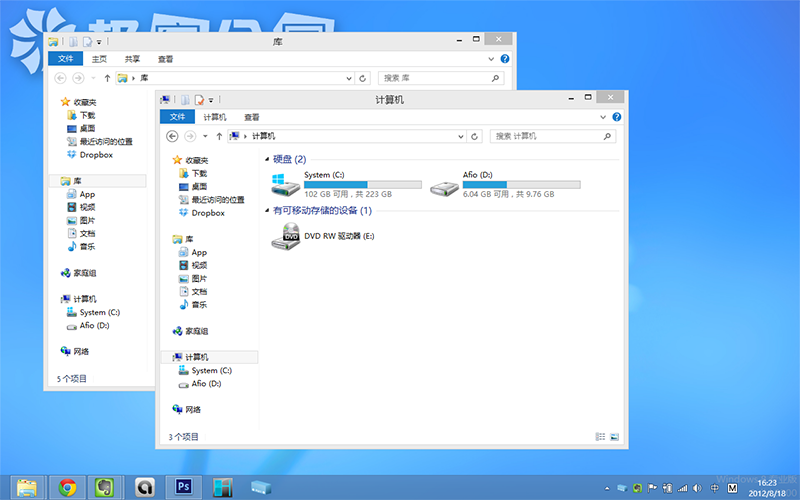Viewport: 800px width, 500px height.
Task: Go forward in 计算机 window
Action: (190, 136)
